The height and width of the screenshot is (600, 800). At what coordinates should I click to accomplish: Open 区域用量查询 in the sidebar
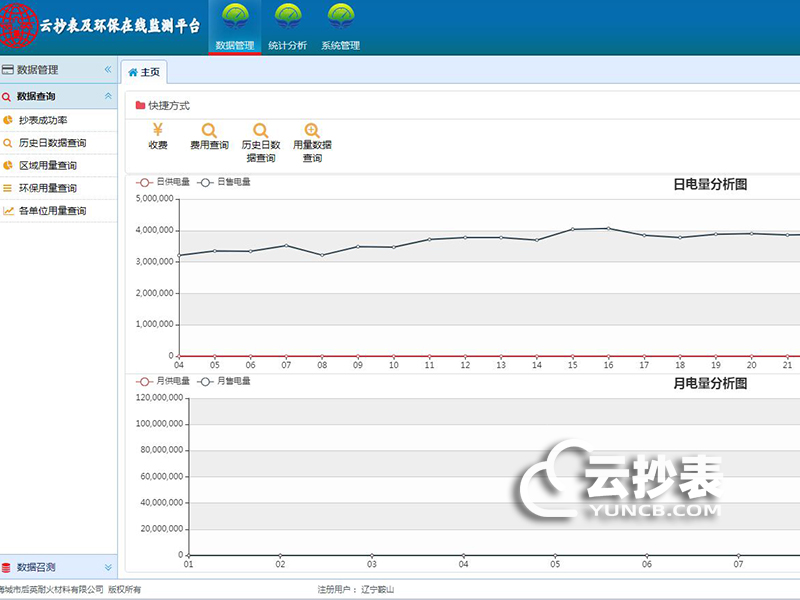coord(47,165)
